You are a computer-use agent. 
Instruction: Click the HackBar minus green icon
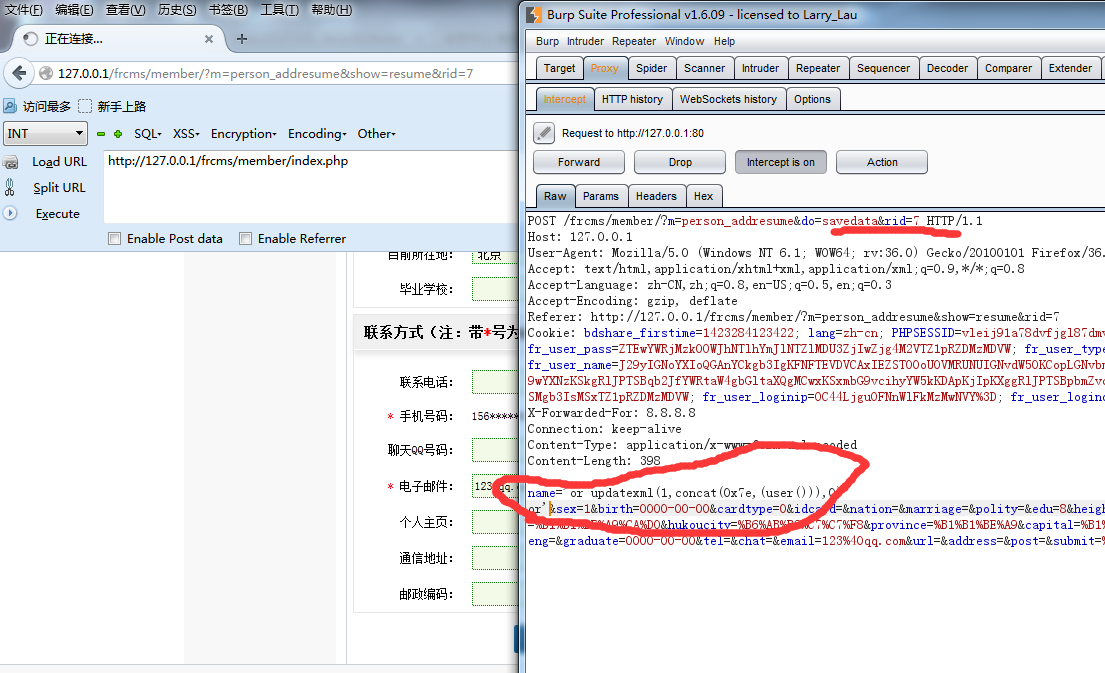coord(101,134)
